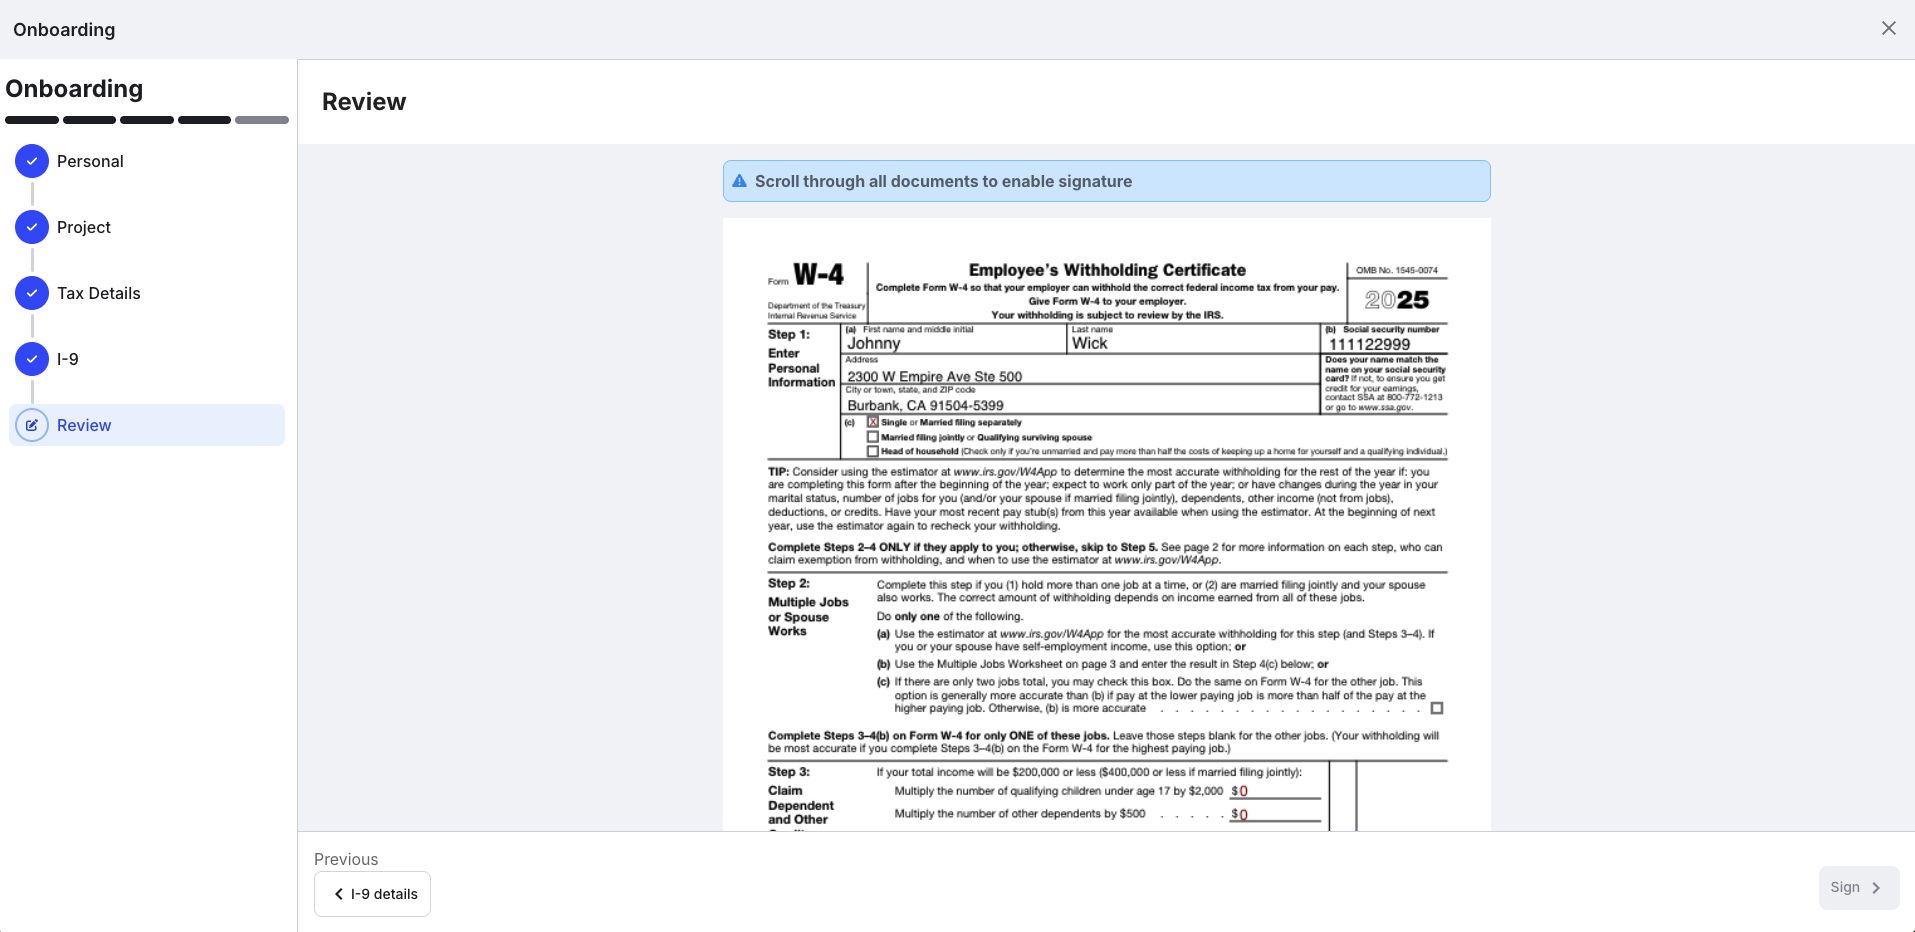Click the Married filing jointly checkbox
This screenshot has height=932, width=1915.
tap(873, 437)
